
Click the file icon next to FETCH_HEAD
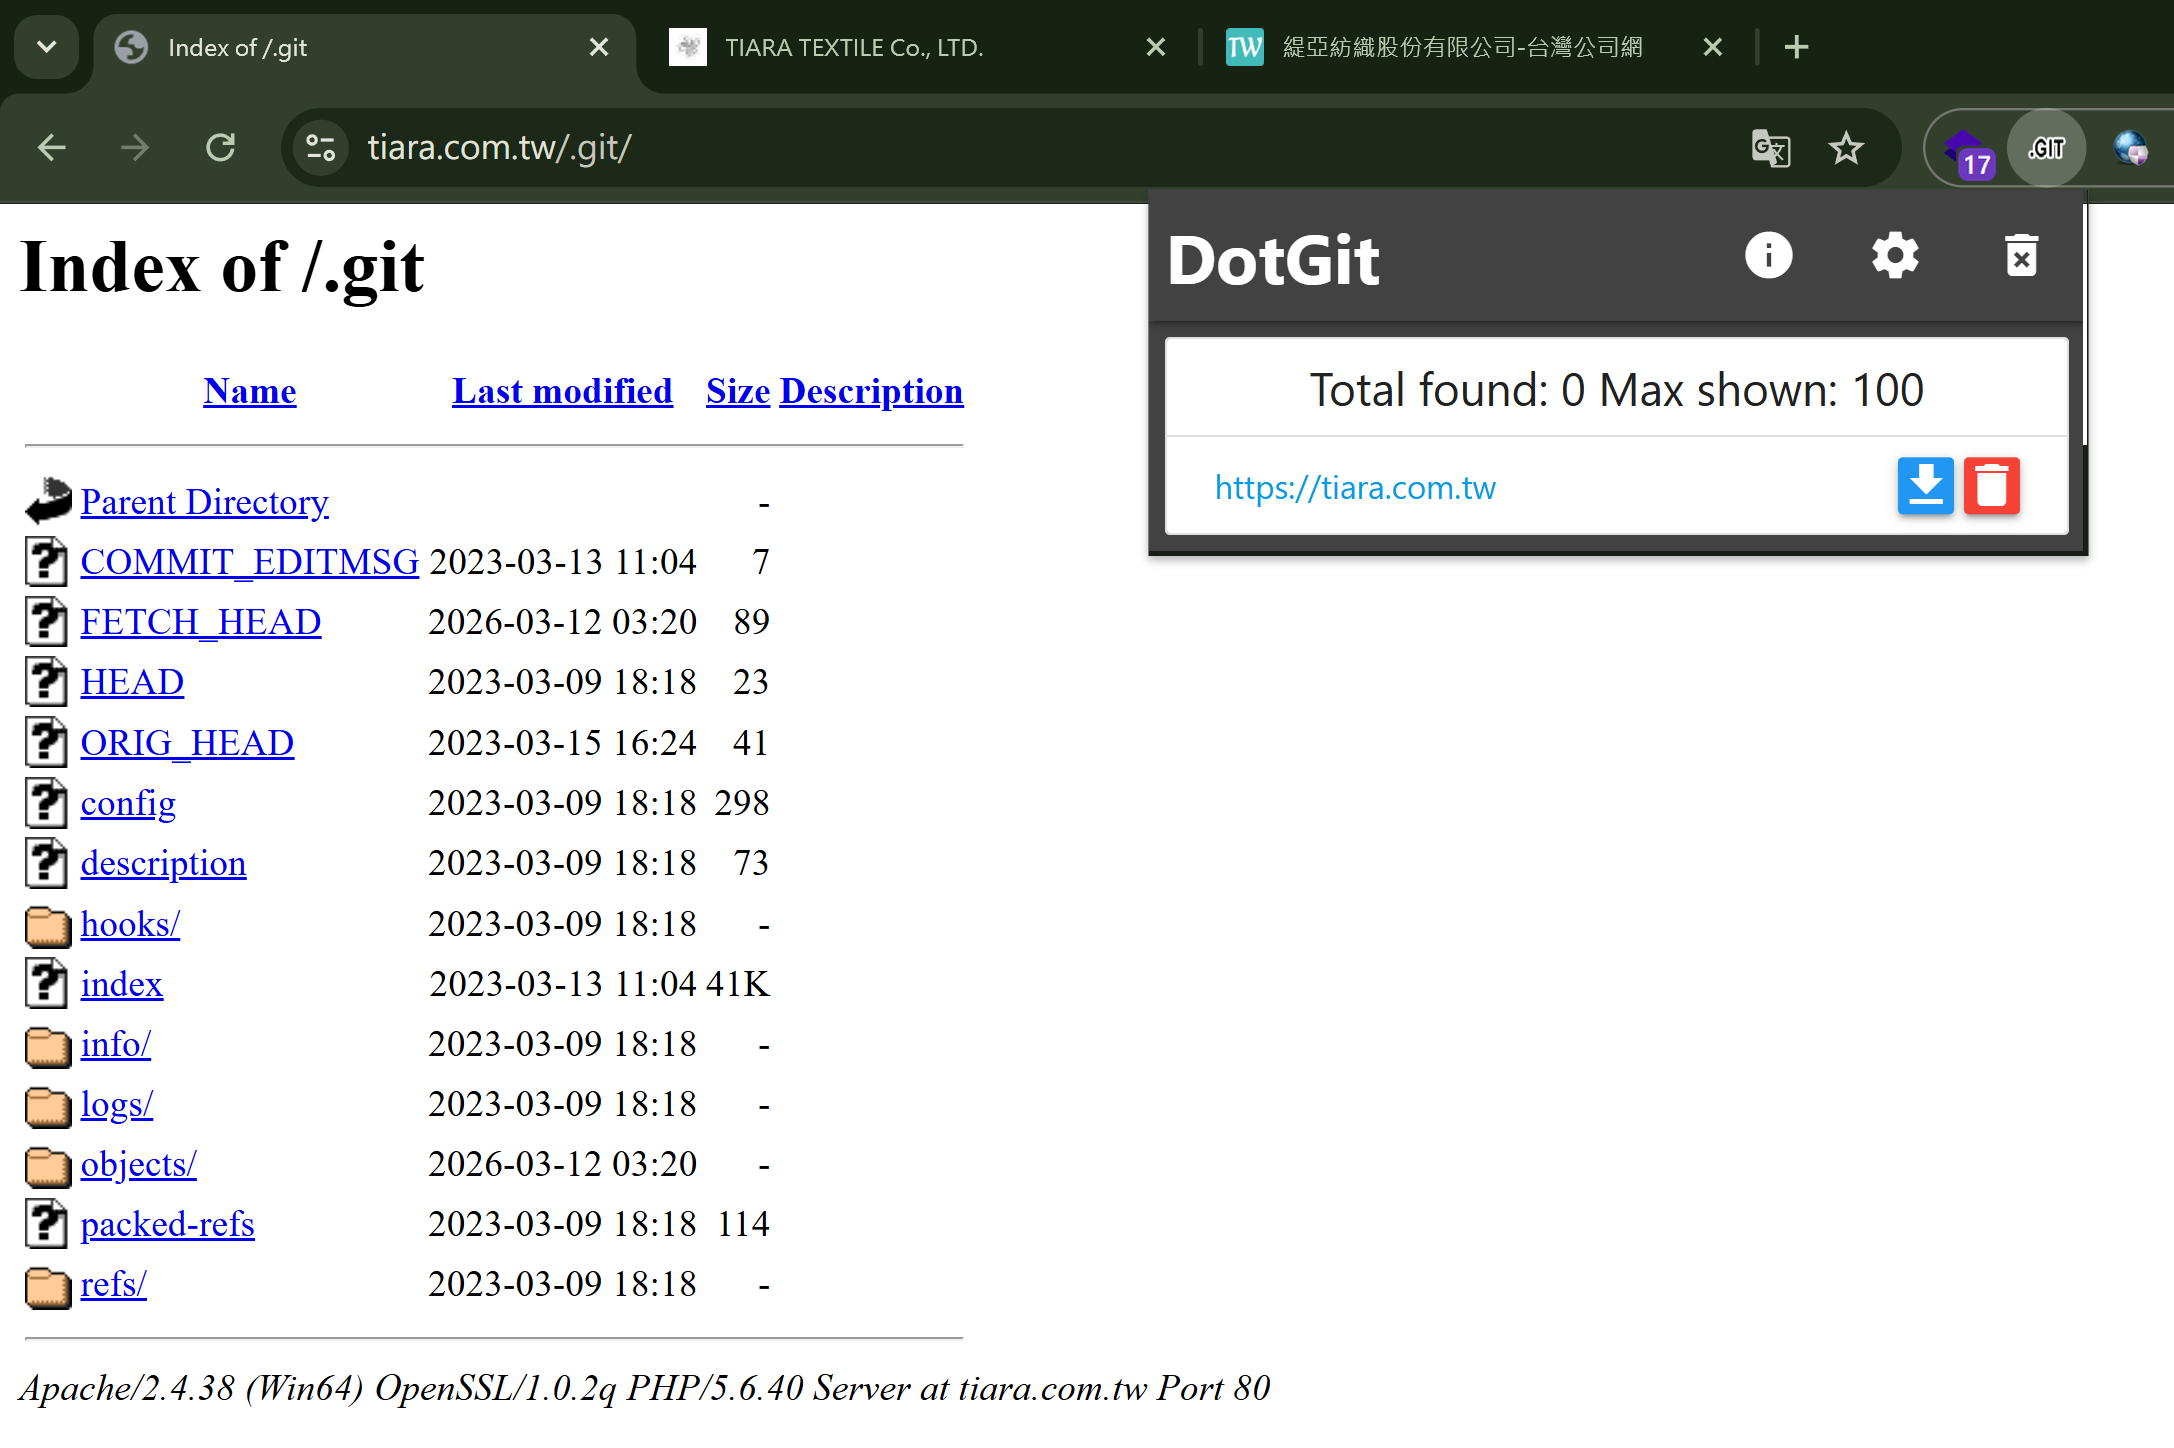[47, 621]
